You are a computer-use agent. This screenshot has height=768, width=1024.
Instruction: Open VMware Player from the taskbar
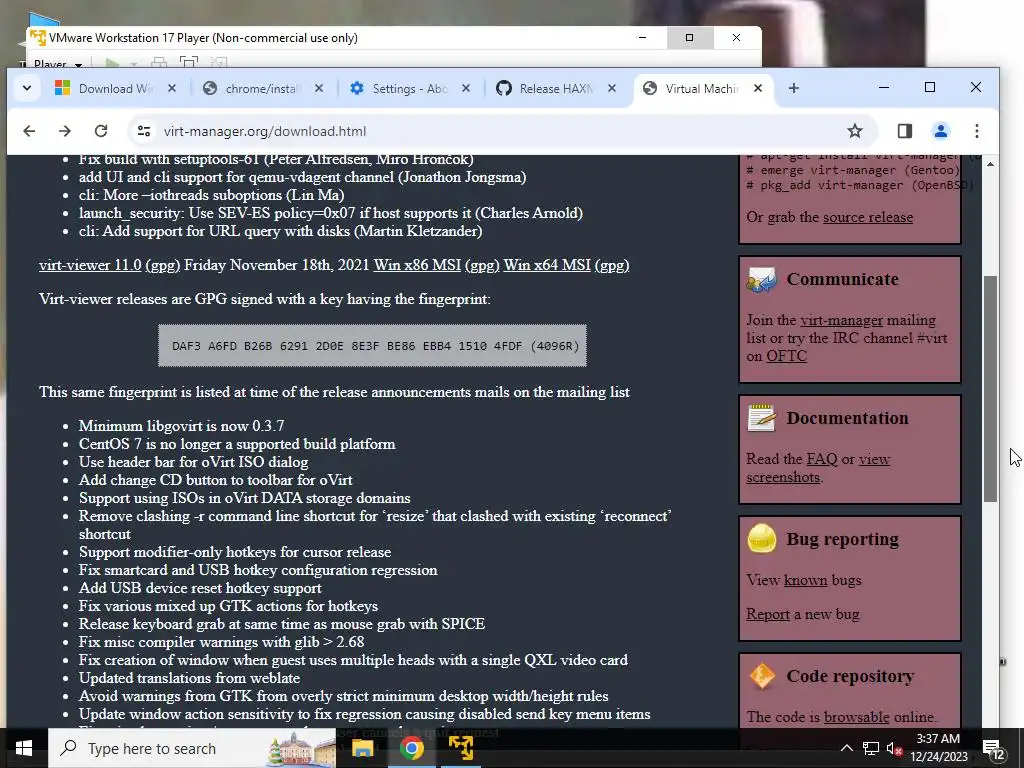coord(460,748)
